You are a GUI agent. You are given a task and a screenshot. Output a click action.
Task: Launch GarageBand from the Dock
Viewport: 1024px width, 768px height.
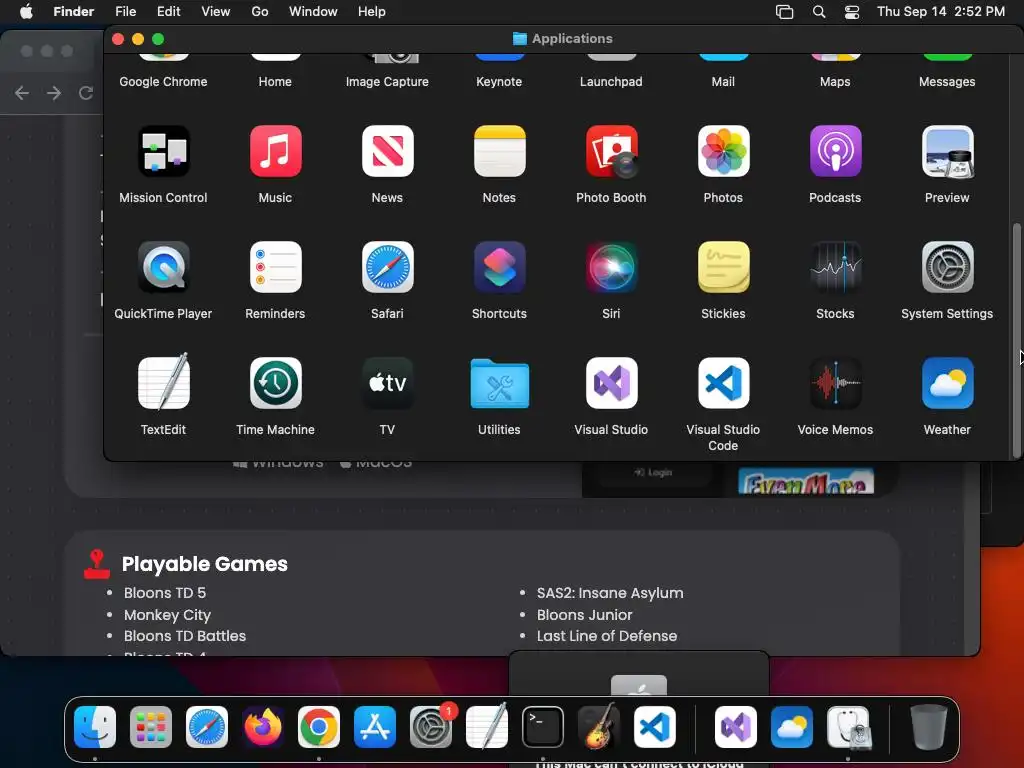pyautogui.click(x=598, y=727)
